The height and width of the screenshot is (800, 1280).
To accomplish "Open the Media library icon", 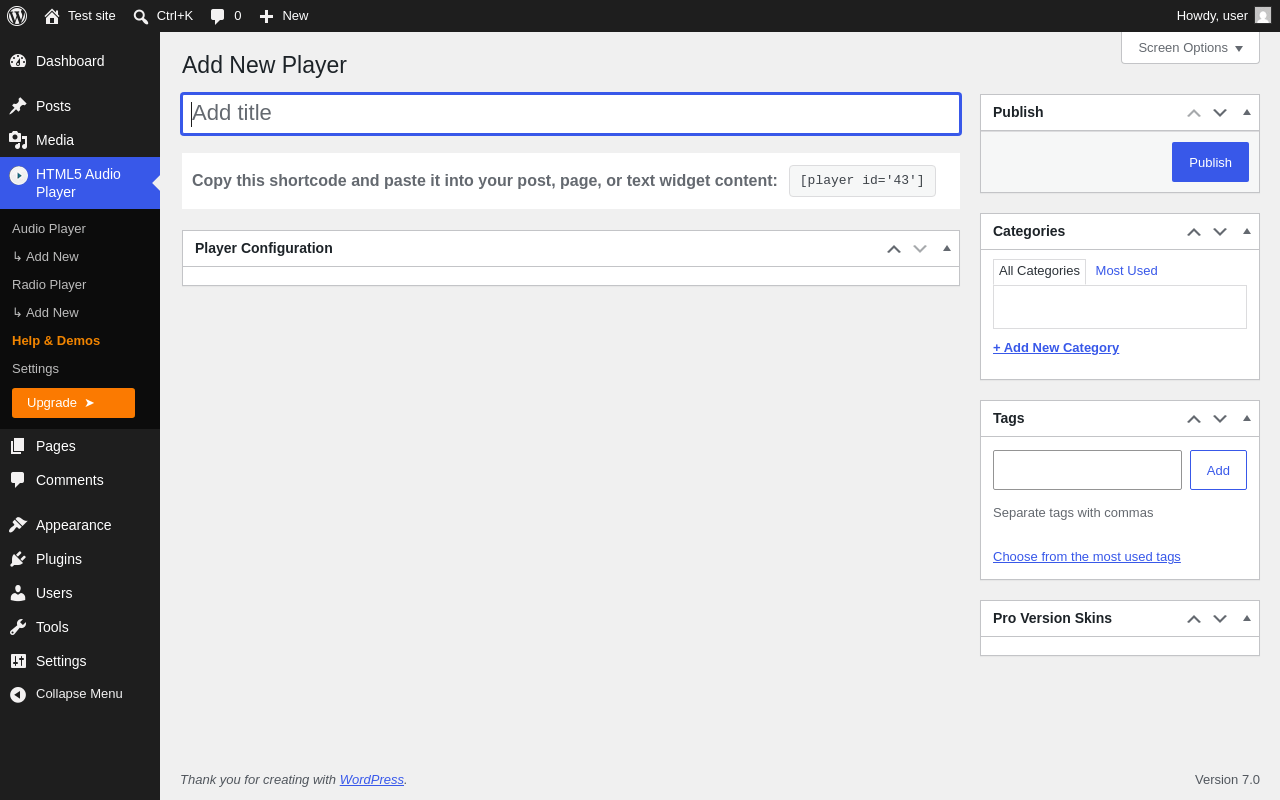I will 18,140.
